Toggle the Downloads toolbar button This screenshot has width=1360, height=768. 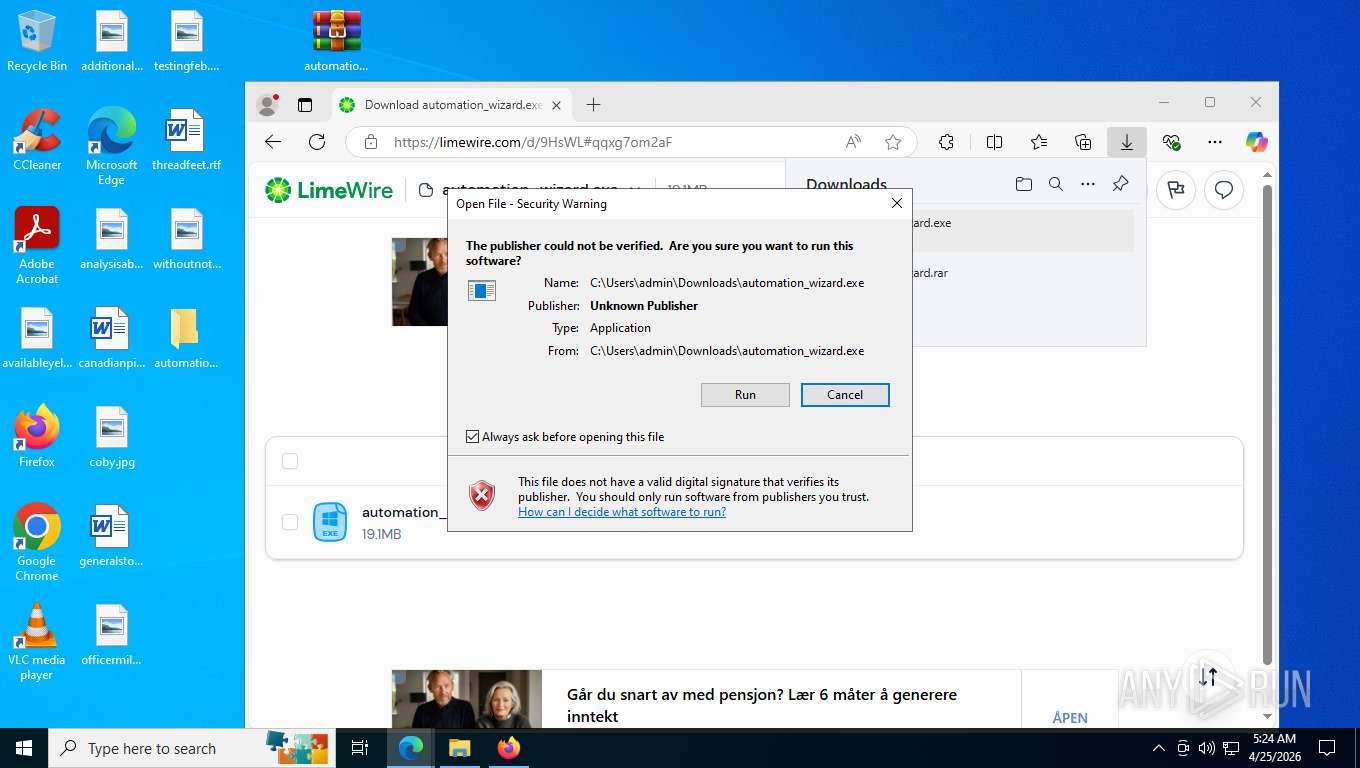[x=1127, y=142]
